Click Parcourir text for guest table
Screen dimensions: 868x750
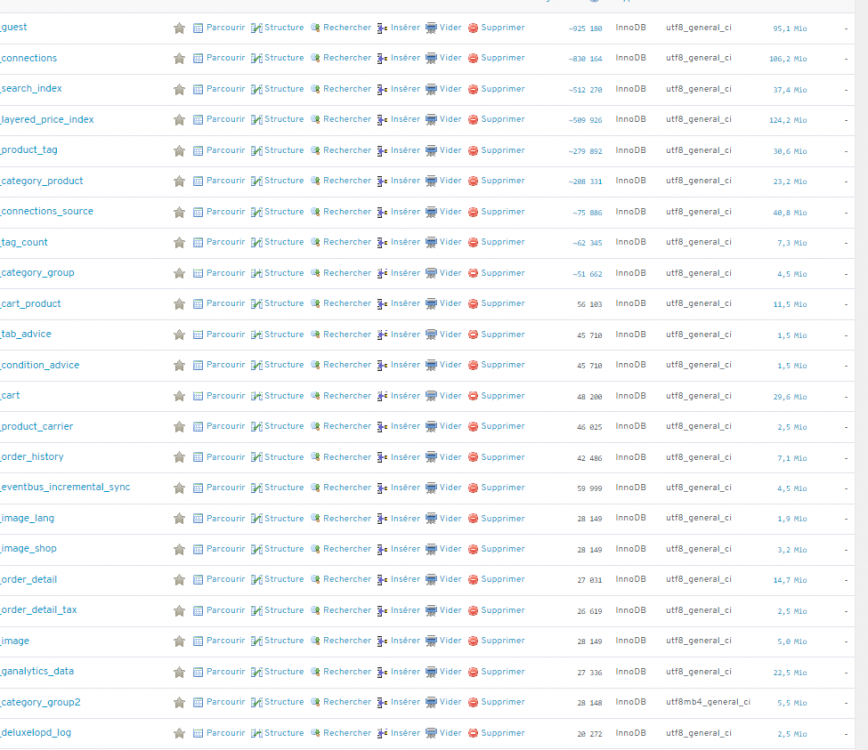[x=225, y=28]
